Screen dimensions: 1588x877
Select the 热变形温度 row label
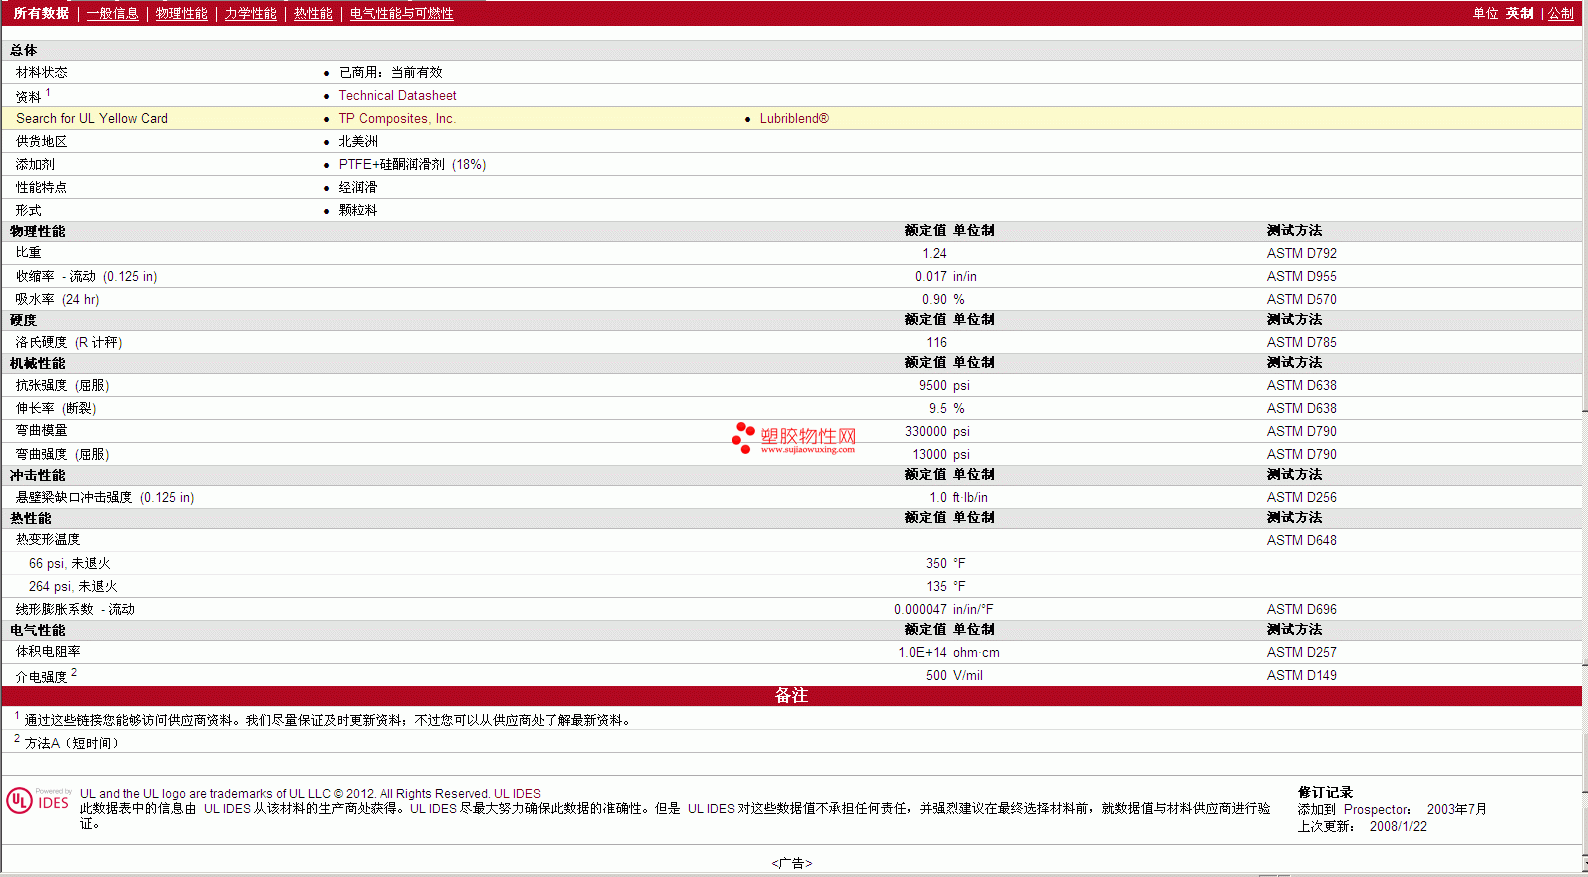click(48, 539)
